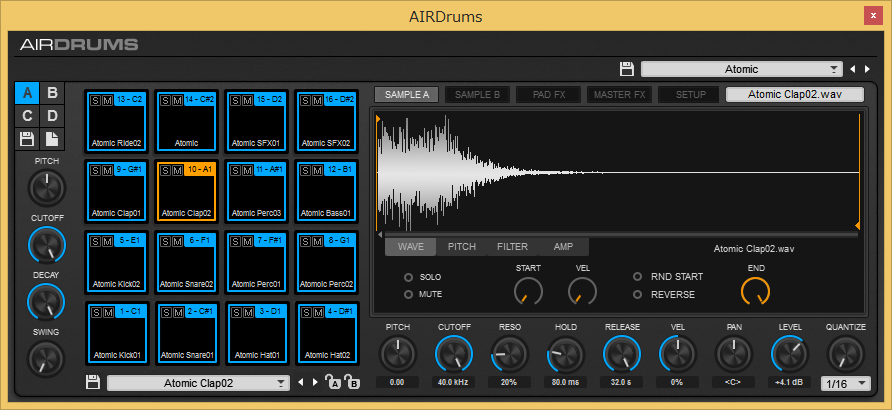Mute pad 8 - G1 Atomic Perc02

click(317, 241)
